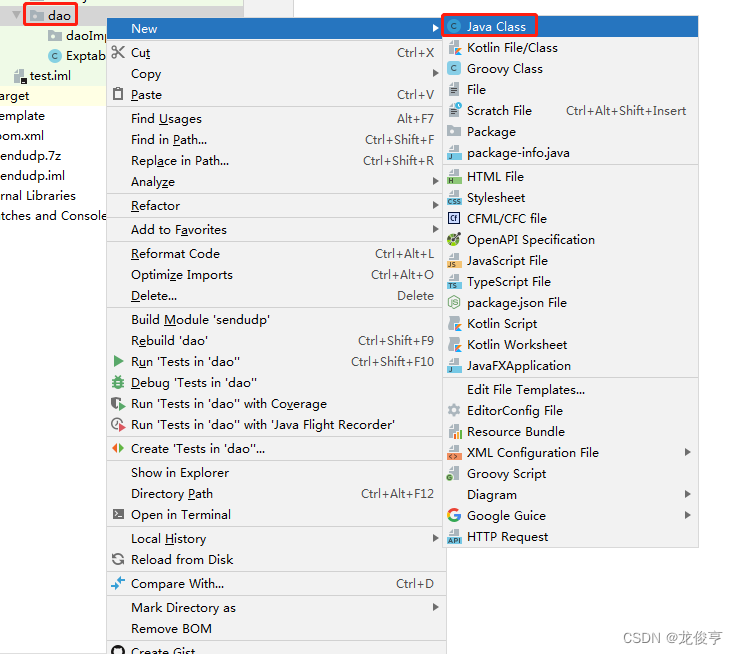This screenshot has width=738, height=654.
Task: Click the Stylesheet CSS icon
Action: (x=454, y=198)
